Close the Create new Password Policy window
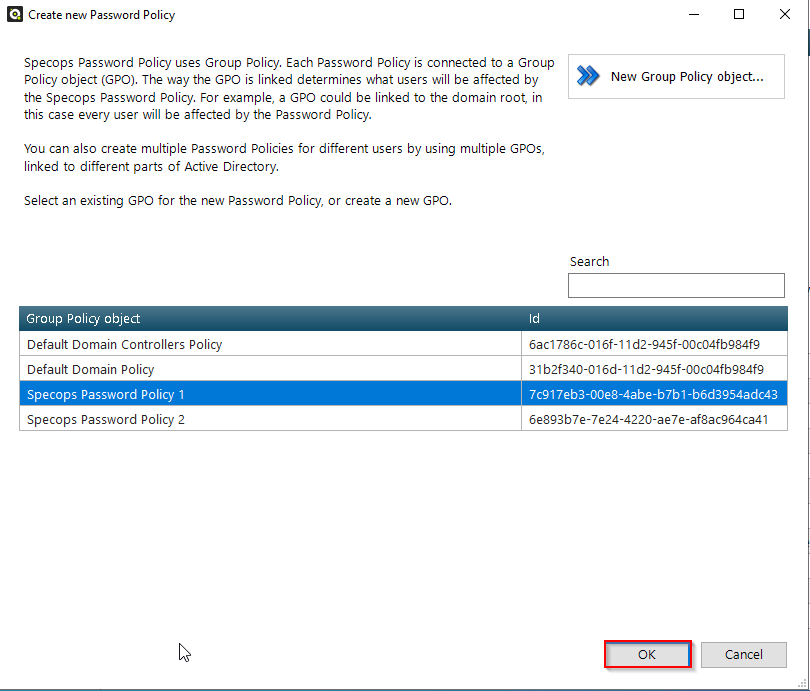Image resolution: width=810 pixels, height=691 pixels. coord(785,14)
